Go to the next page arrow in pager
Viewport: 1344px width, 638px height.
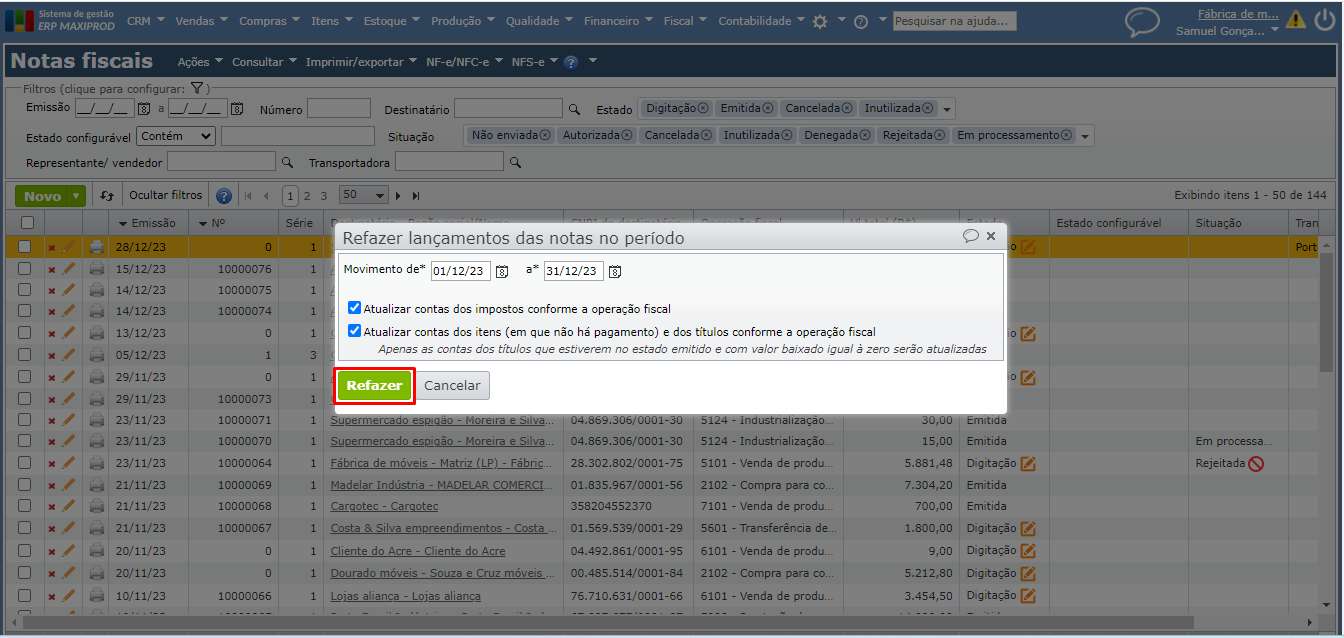pos(399,196)
